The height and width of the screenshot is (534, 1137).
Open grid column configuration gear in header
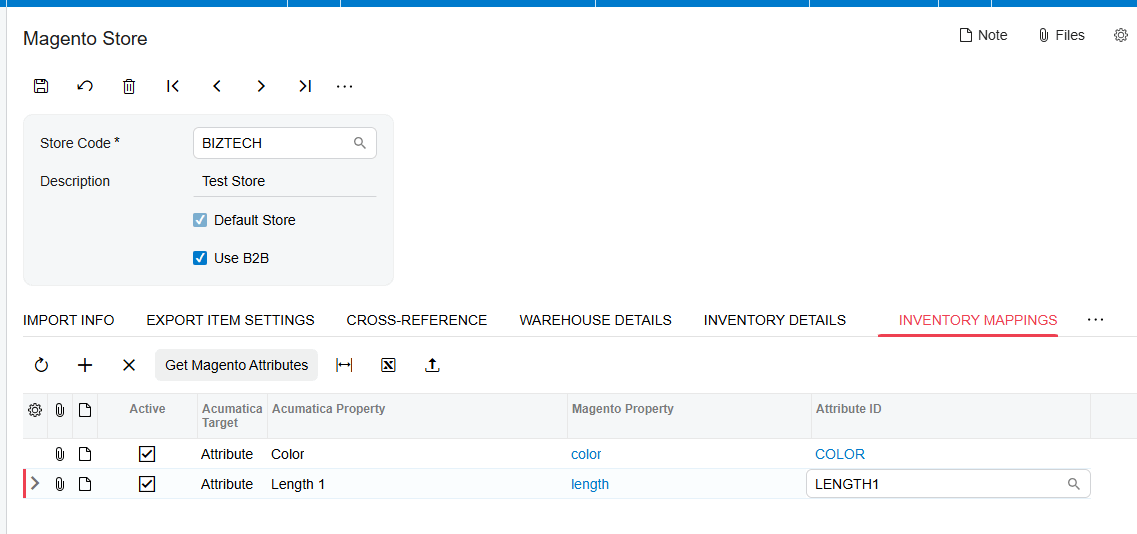click(x=34, y=411)
